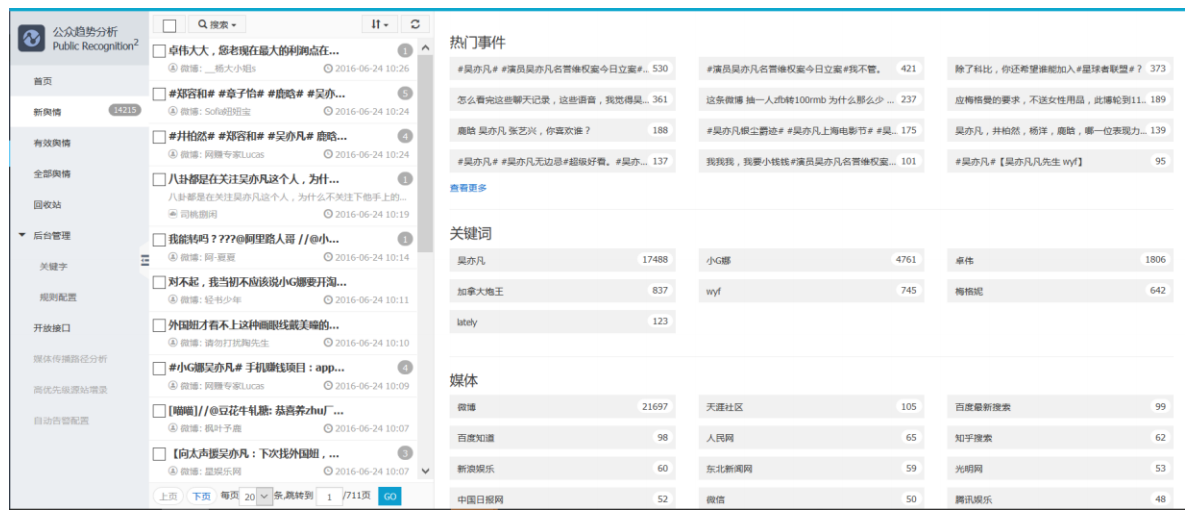Select keyword 加拿大炮王

(562, 291)
